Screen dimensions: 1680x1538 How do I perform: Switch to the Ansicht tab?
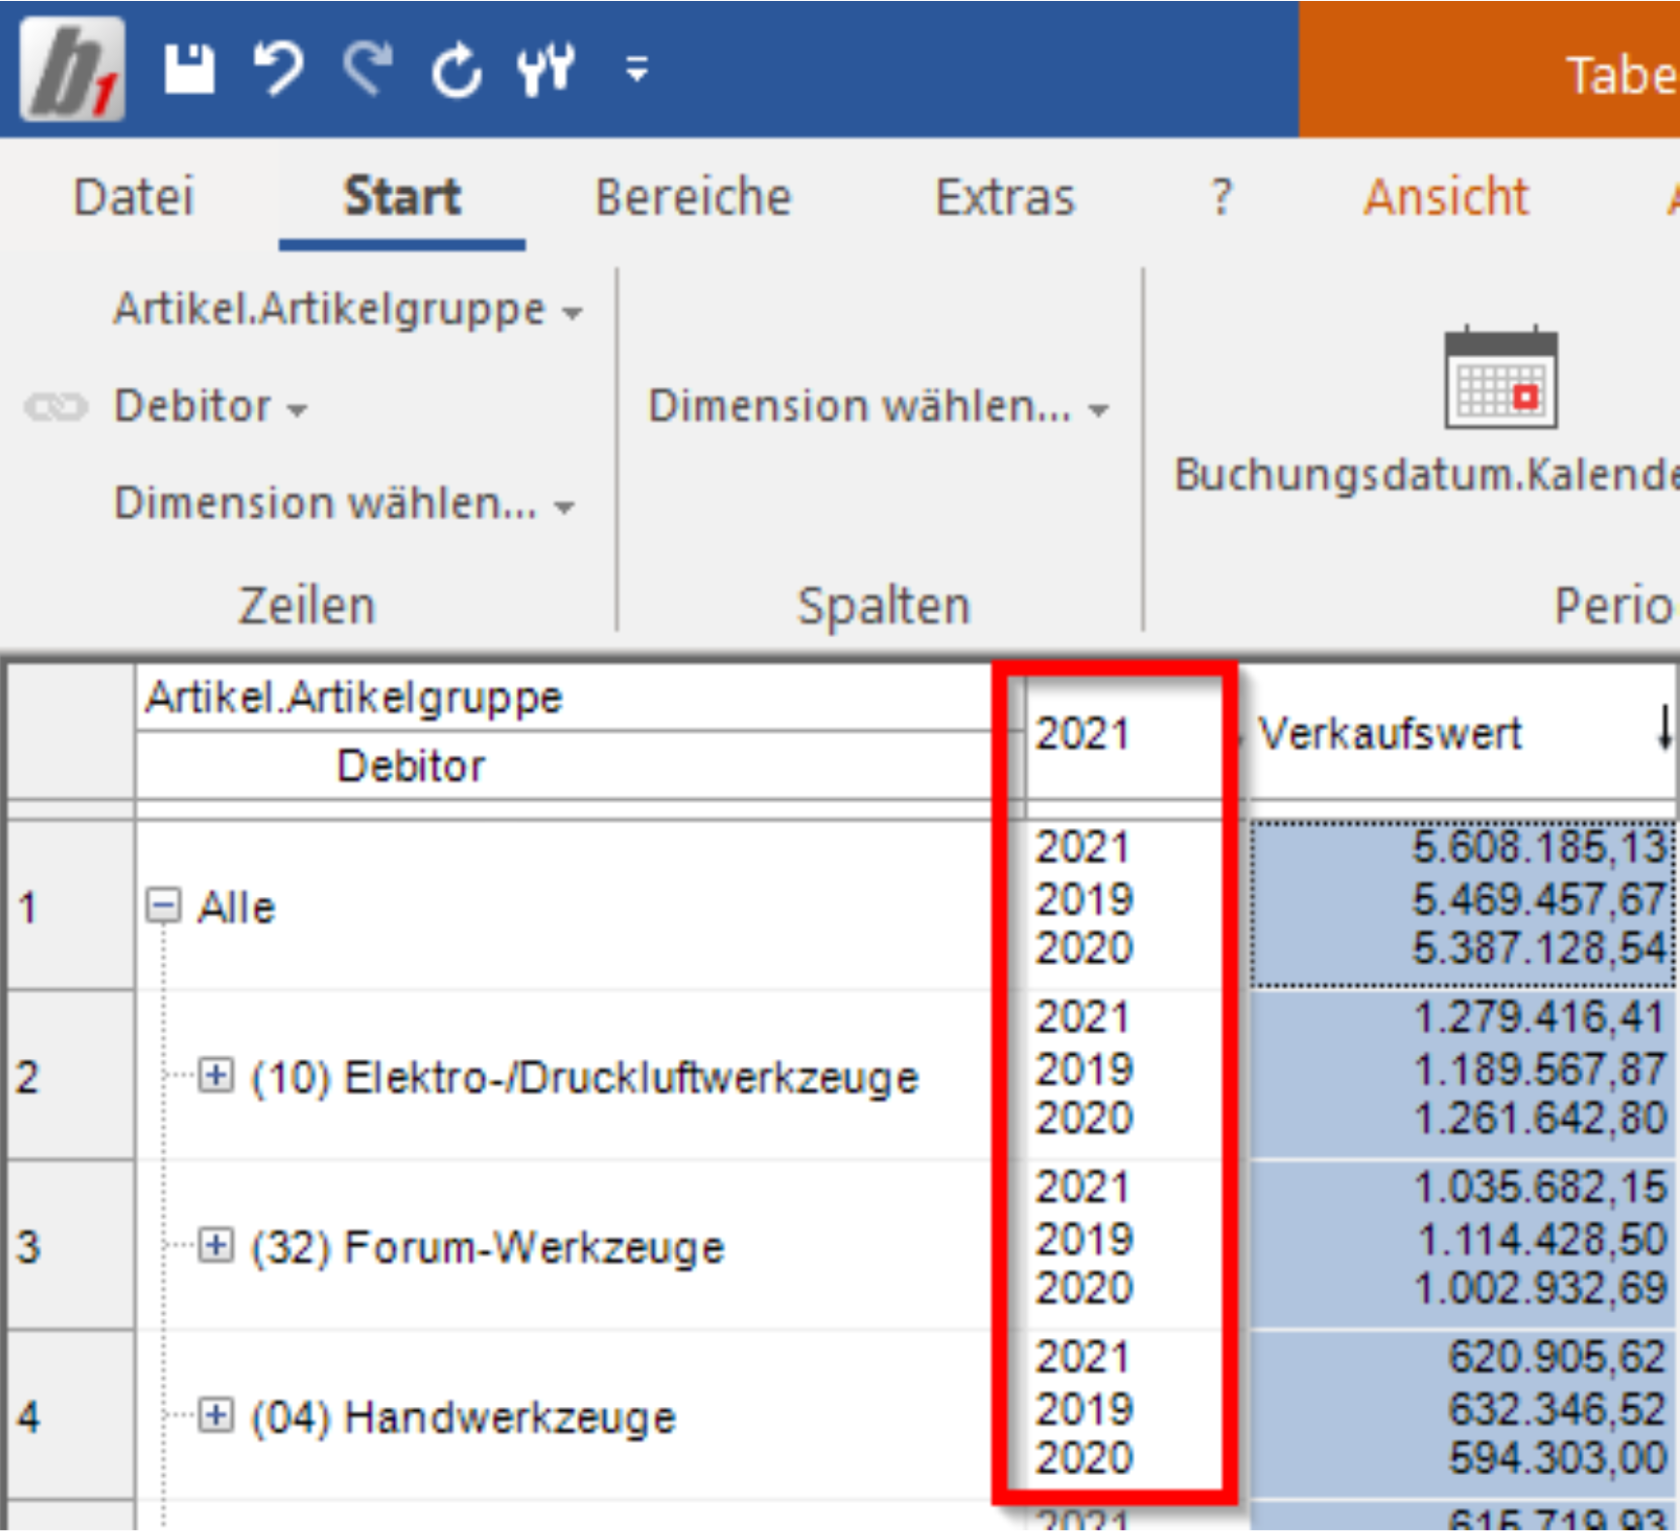1446,196
